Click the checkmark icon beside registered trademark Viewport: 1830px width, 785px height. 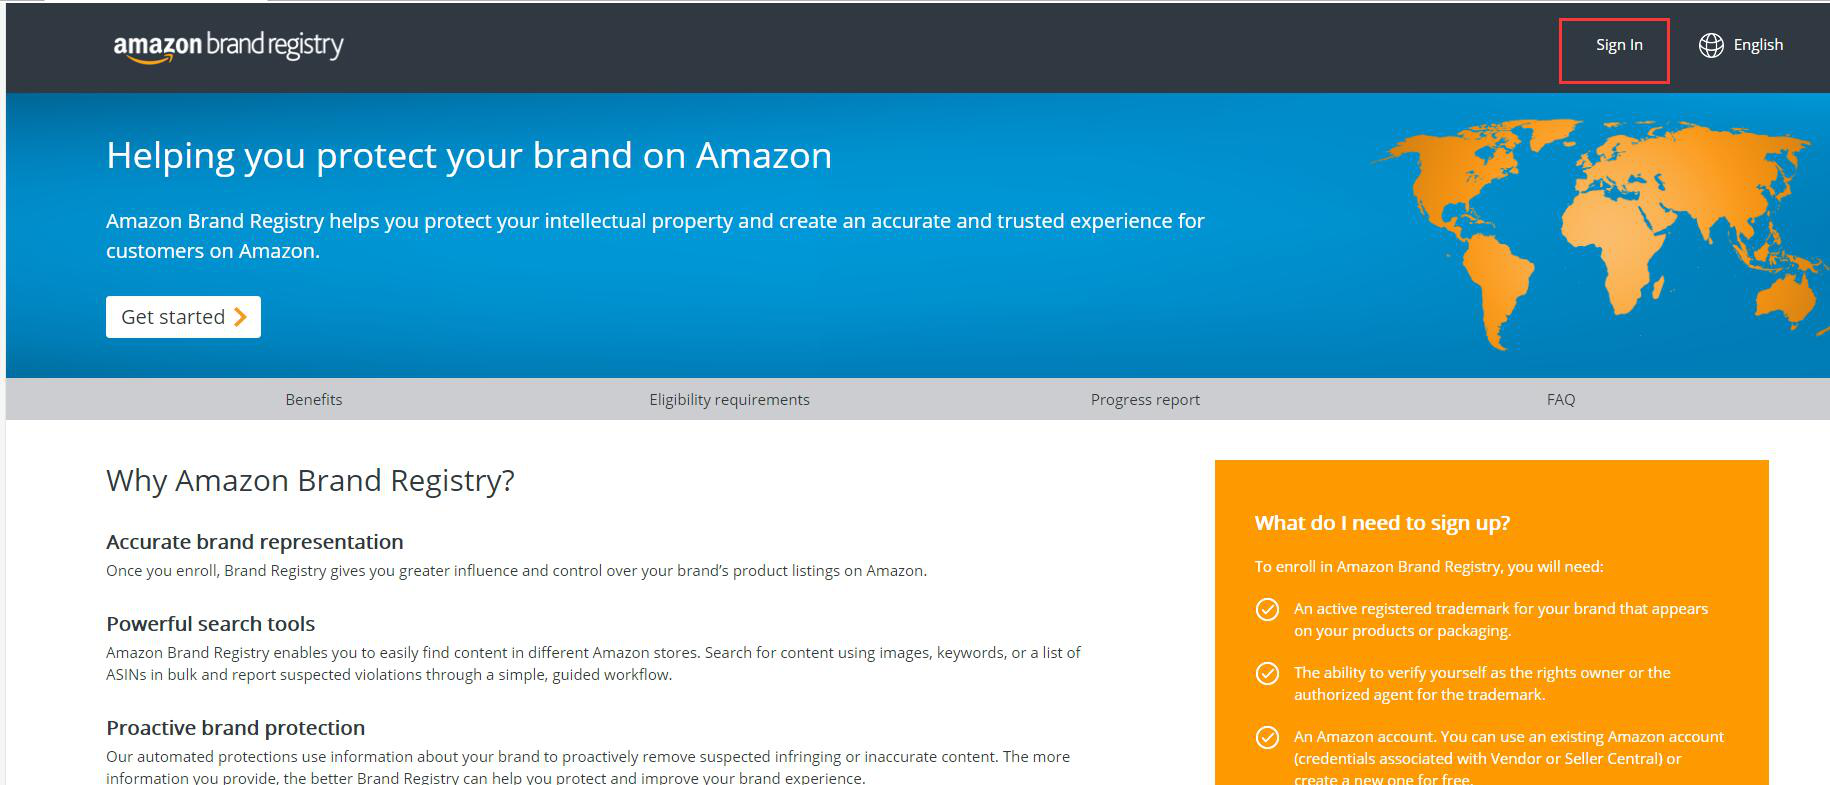pos(1267,609)
